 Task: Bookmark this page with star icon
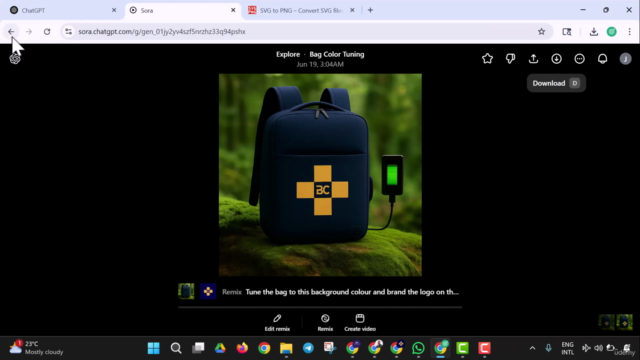(541, 31)
